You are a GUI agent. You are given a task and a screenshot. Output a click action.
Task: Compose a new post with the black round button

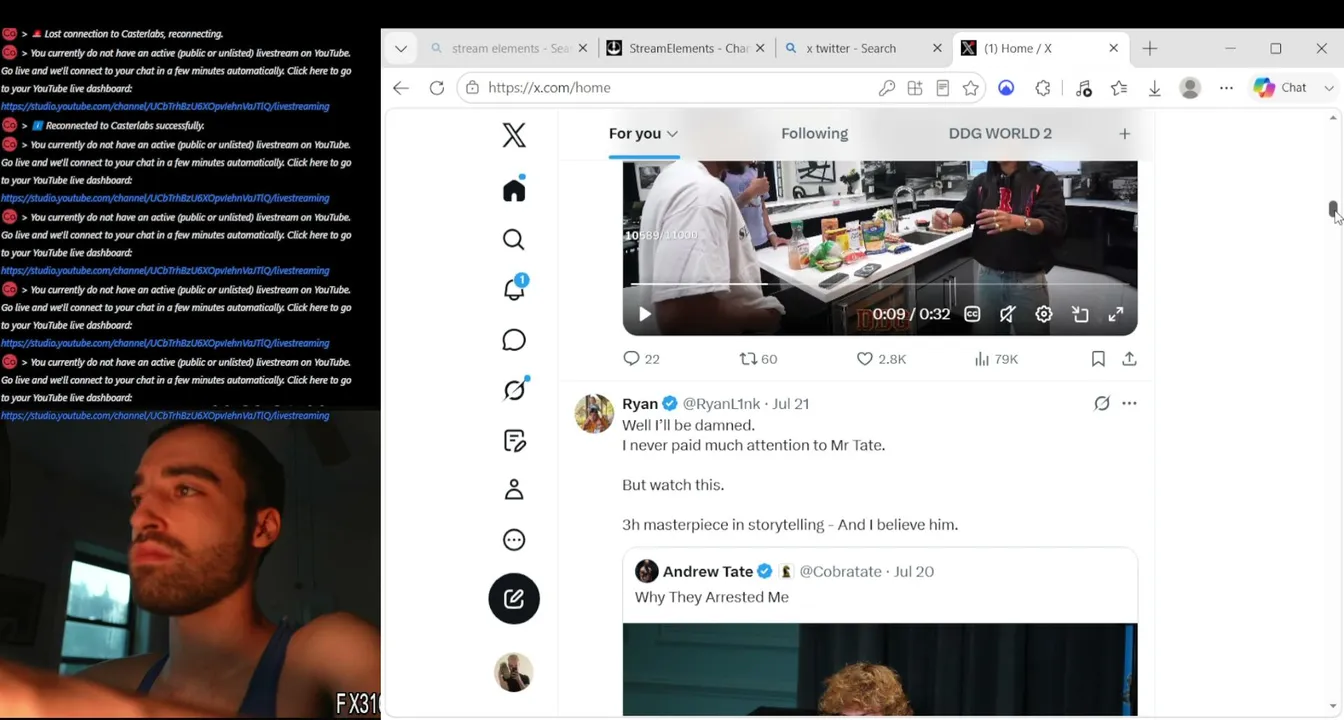[514, 598]
